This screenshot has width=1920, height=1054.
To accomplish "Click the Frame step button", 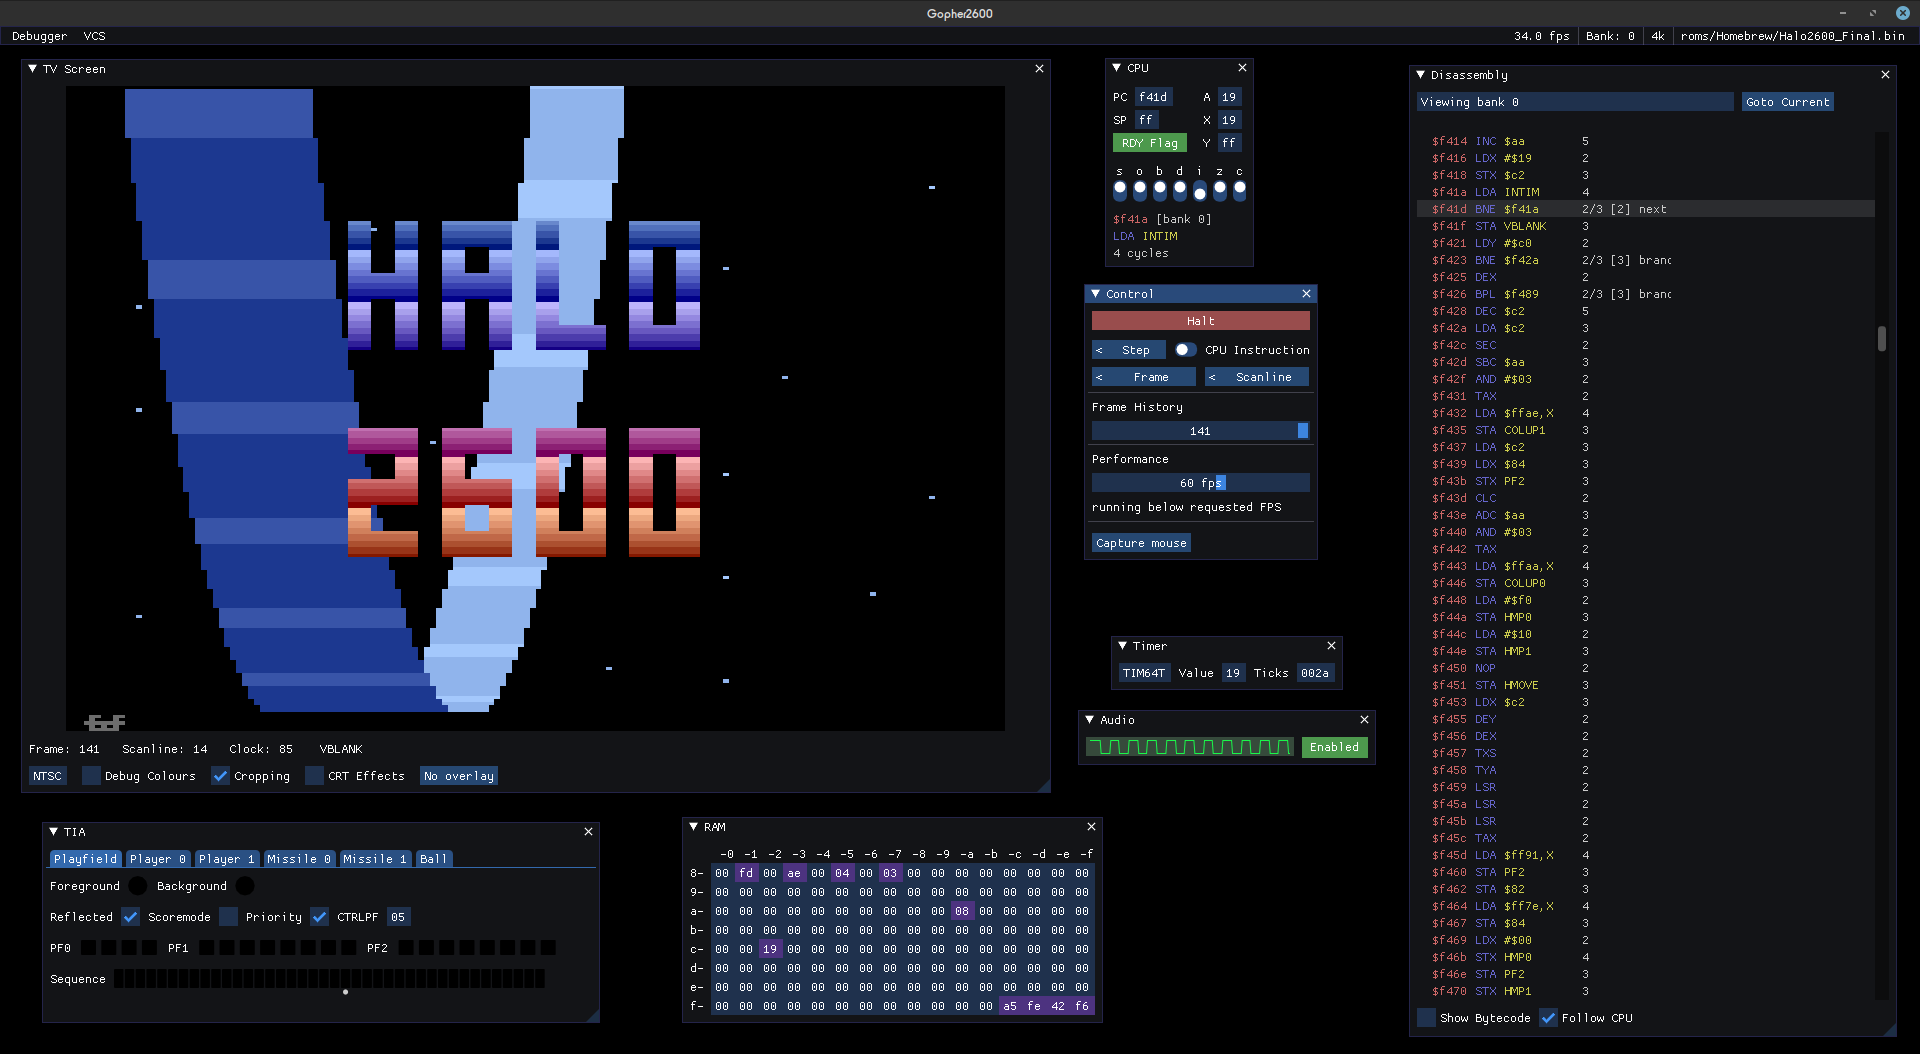I will [x=1151, y=377].
